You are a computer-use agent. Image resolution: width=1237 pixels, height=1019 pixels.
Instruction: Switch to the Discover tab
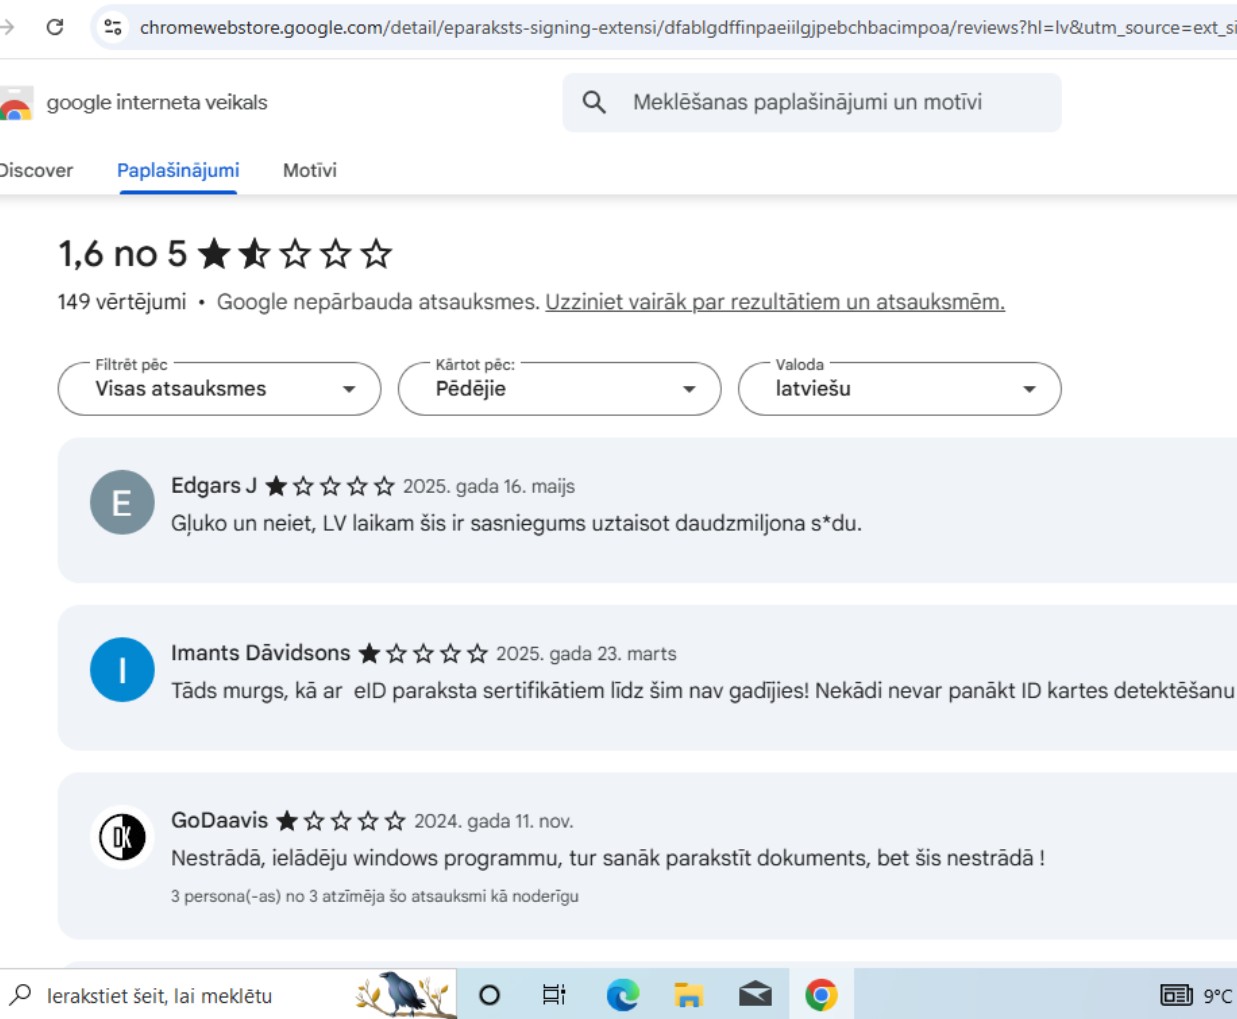coord(35,170)
